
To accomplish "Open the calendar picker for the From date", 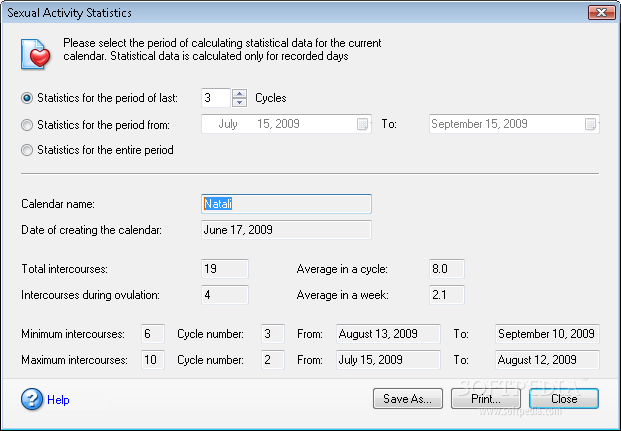I will click(362, 124).
